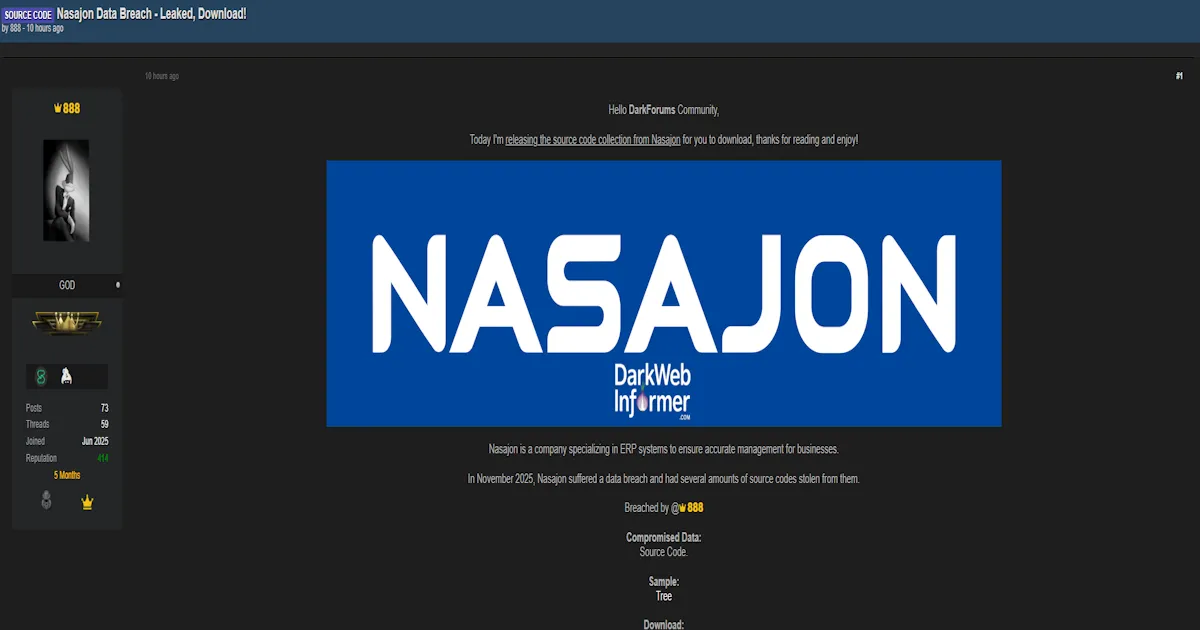This screenshot has height=630, width=1200.
Task: Click the thread title Nasajon Data Breach
Action: pyautogui.click(x=151, y=15)
